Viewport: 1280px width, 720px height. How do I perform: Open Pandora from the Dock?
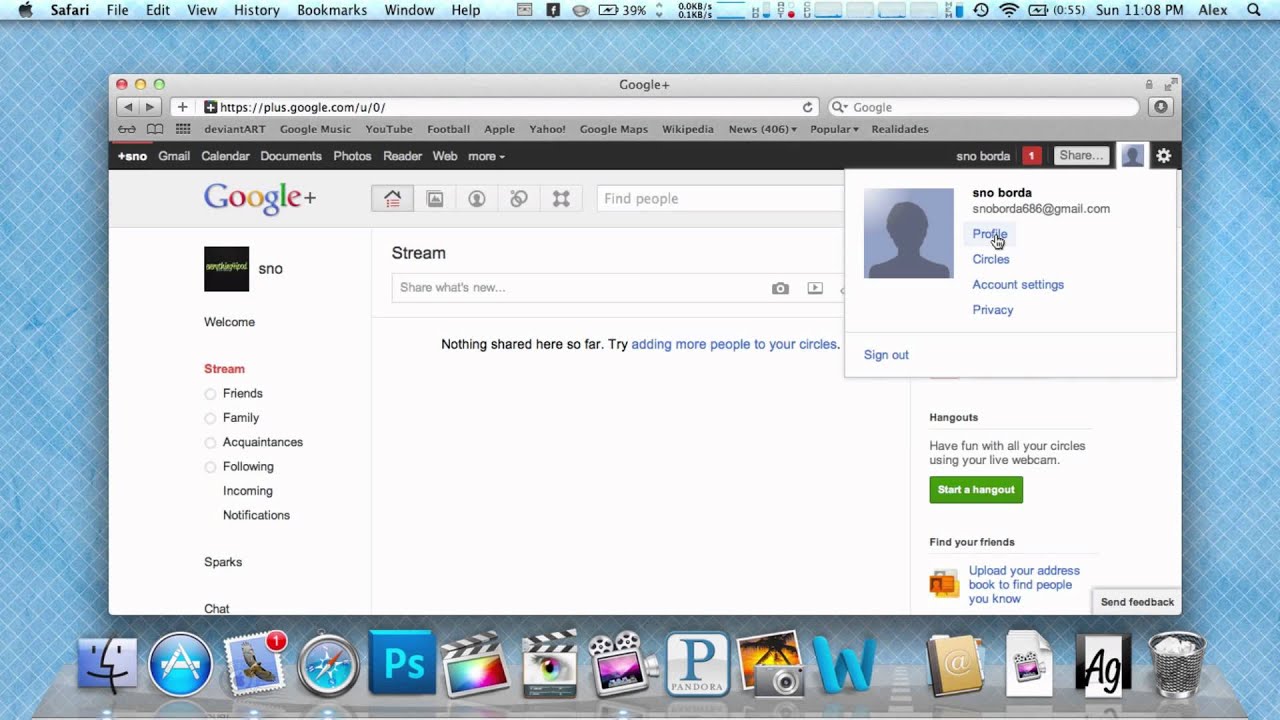tap(697, 663)
